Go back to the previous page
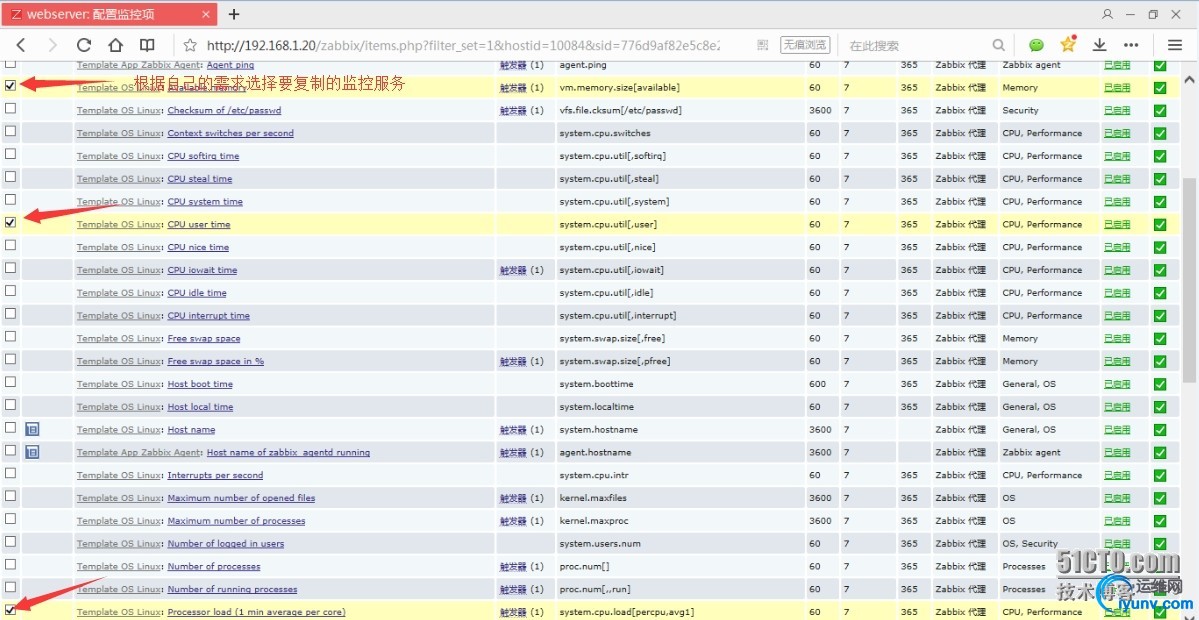 tap(21, 45)
